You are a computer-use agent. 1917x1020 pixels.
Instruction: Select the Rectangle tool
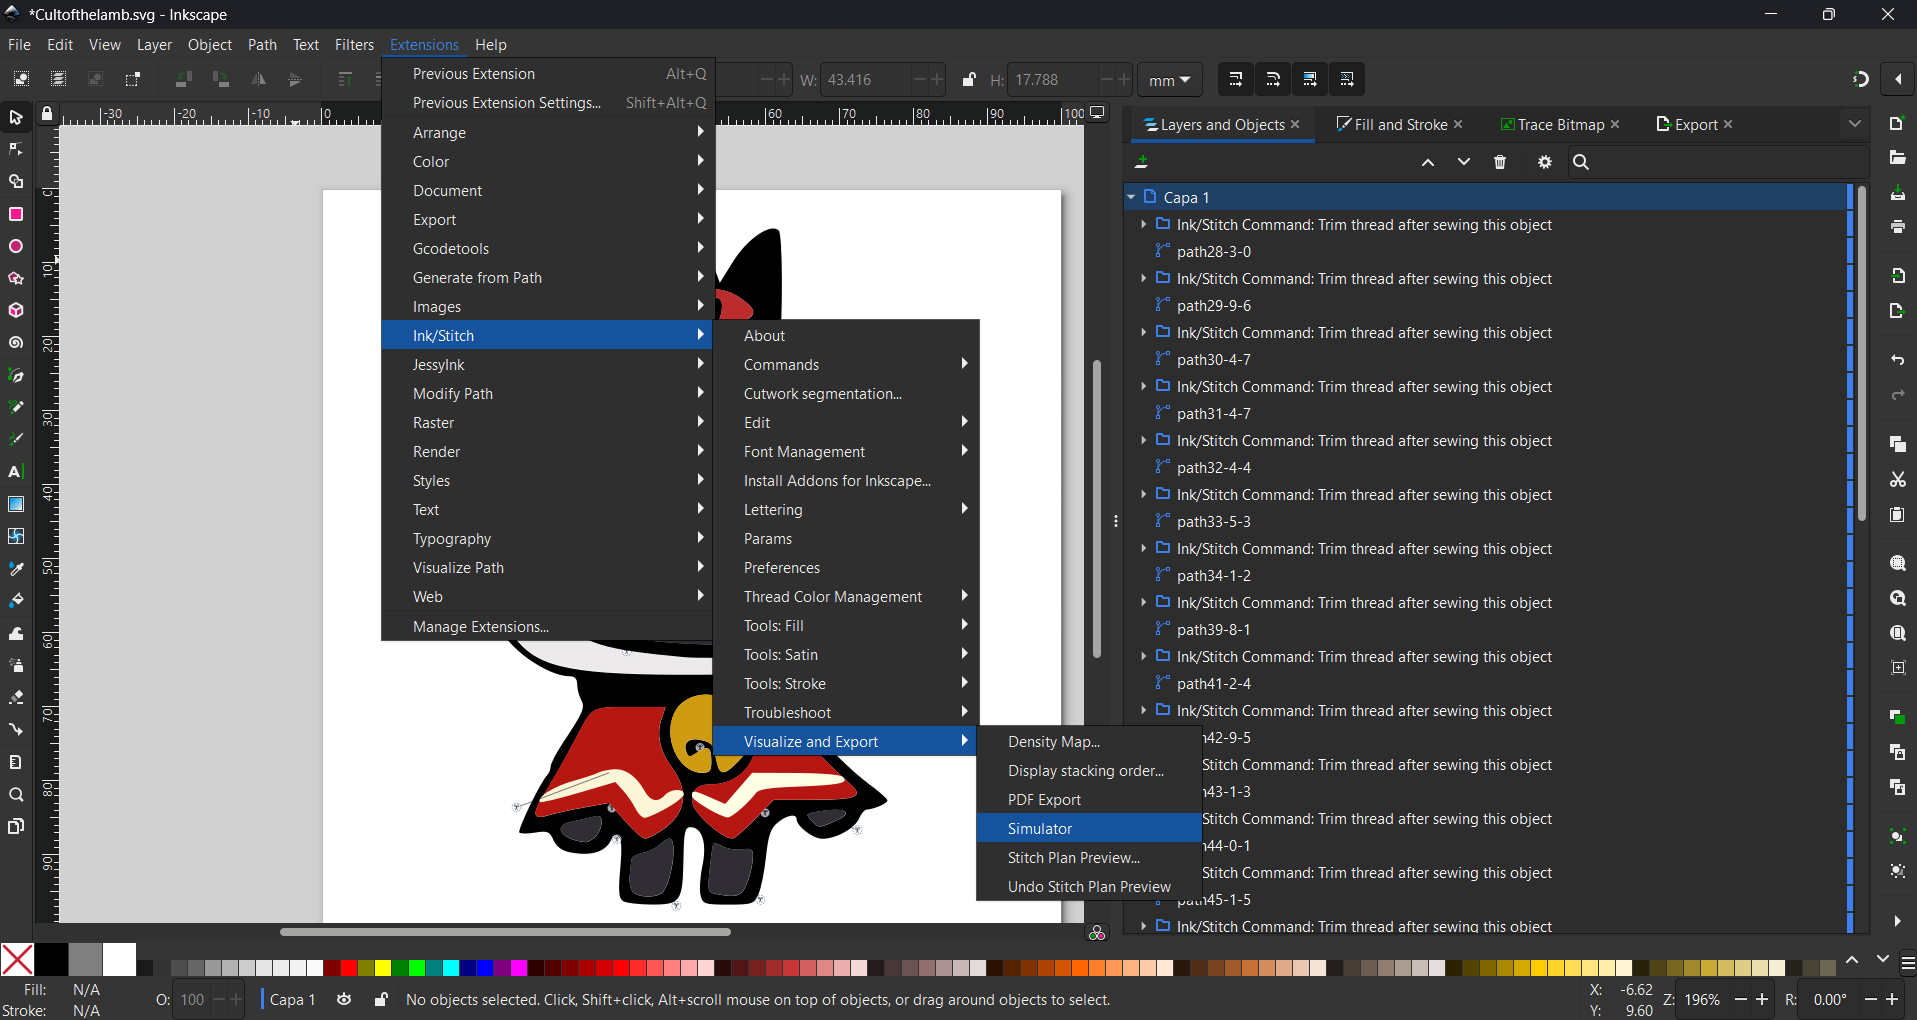(16, 214)
